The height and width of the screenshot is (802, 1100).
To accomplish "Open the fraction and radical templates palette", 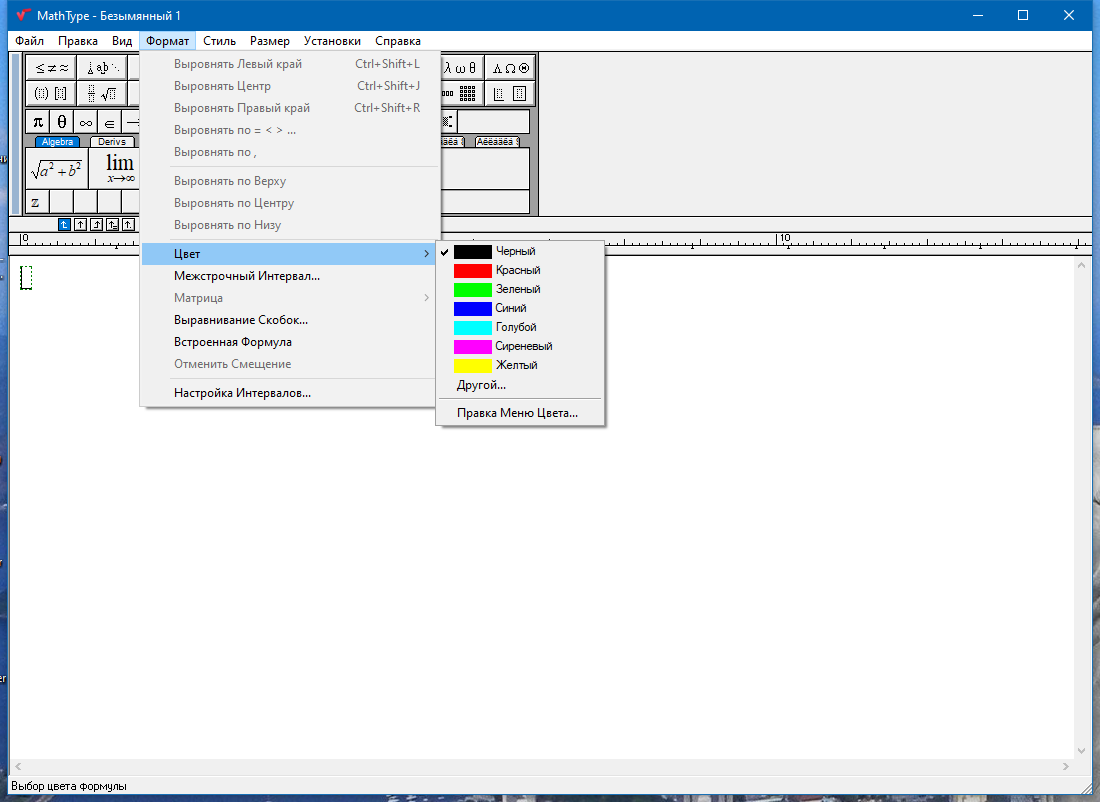I will pos(102,93).
